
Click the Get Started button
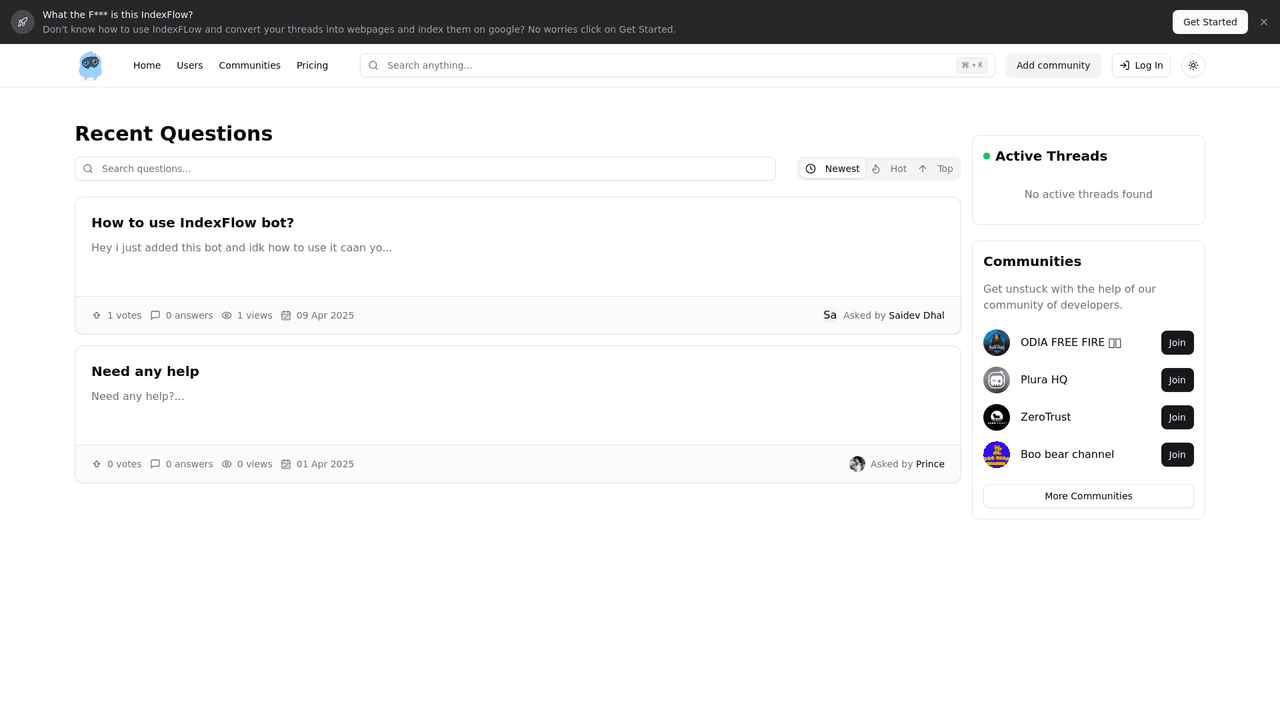point(1210,22)
